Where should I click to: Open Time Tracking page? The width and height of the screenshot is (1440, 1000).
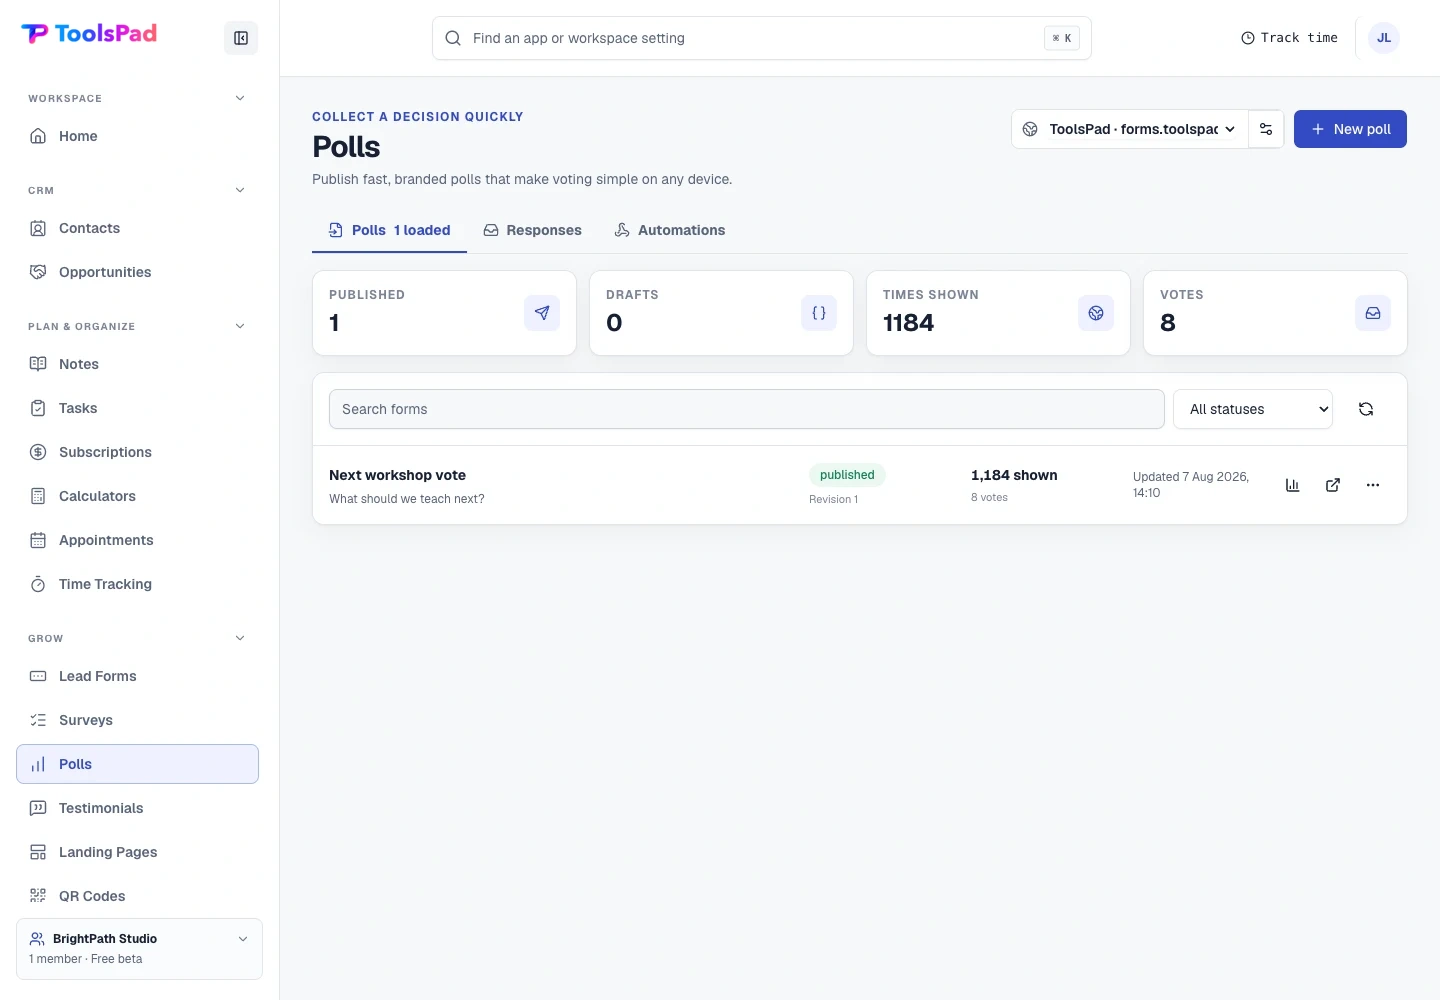(x=137, y=584)
